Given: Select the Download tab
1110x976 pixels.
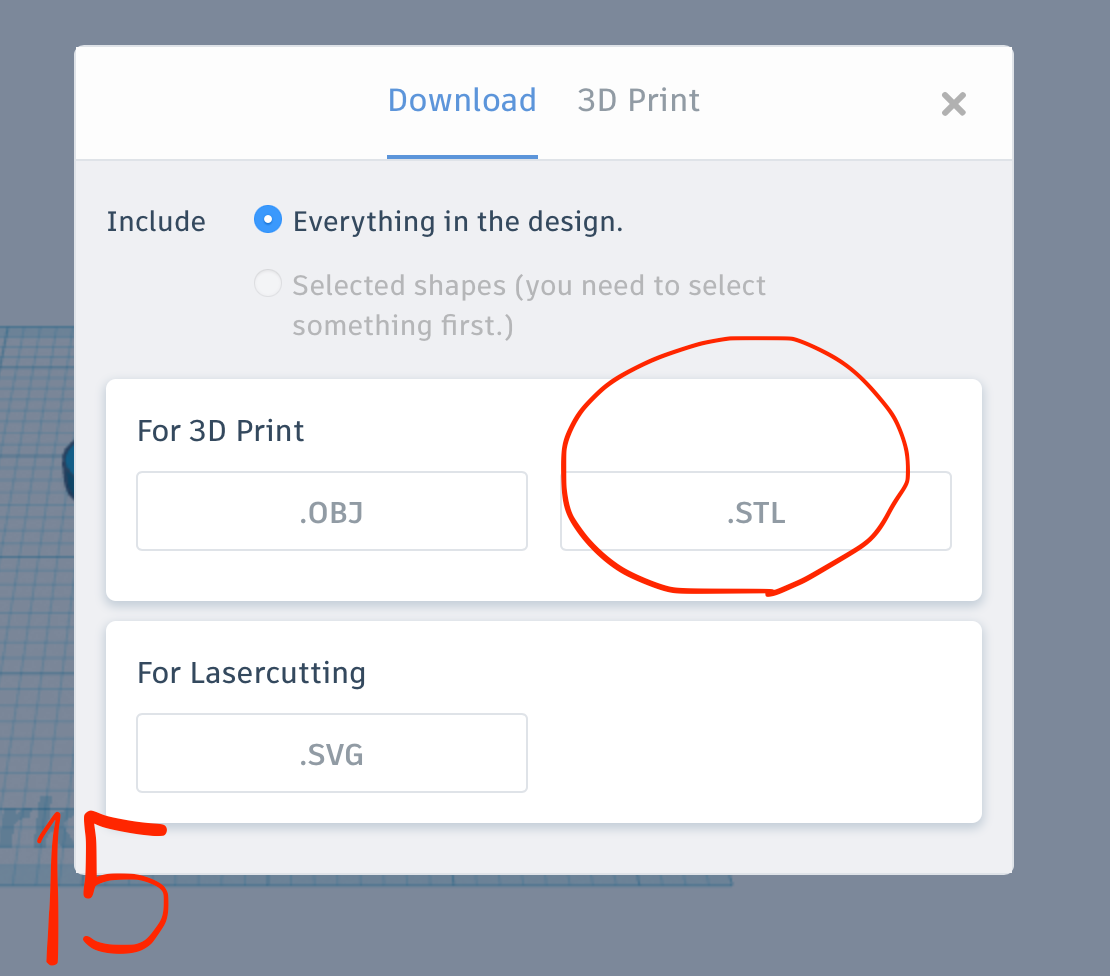Looking at the screenshot, I should tap(462, 101).
